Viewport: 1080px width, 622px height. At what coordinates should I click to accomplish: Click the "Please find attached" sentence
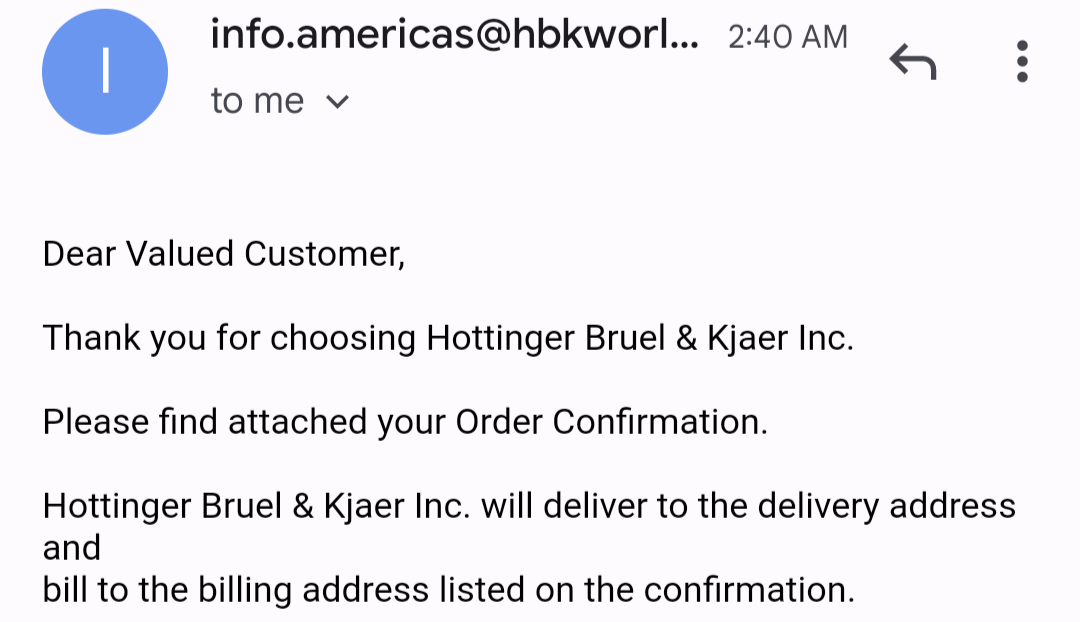405,422
